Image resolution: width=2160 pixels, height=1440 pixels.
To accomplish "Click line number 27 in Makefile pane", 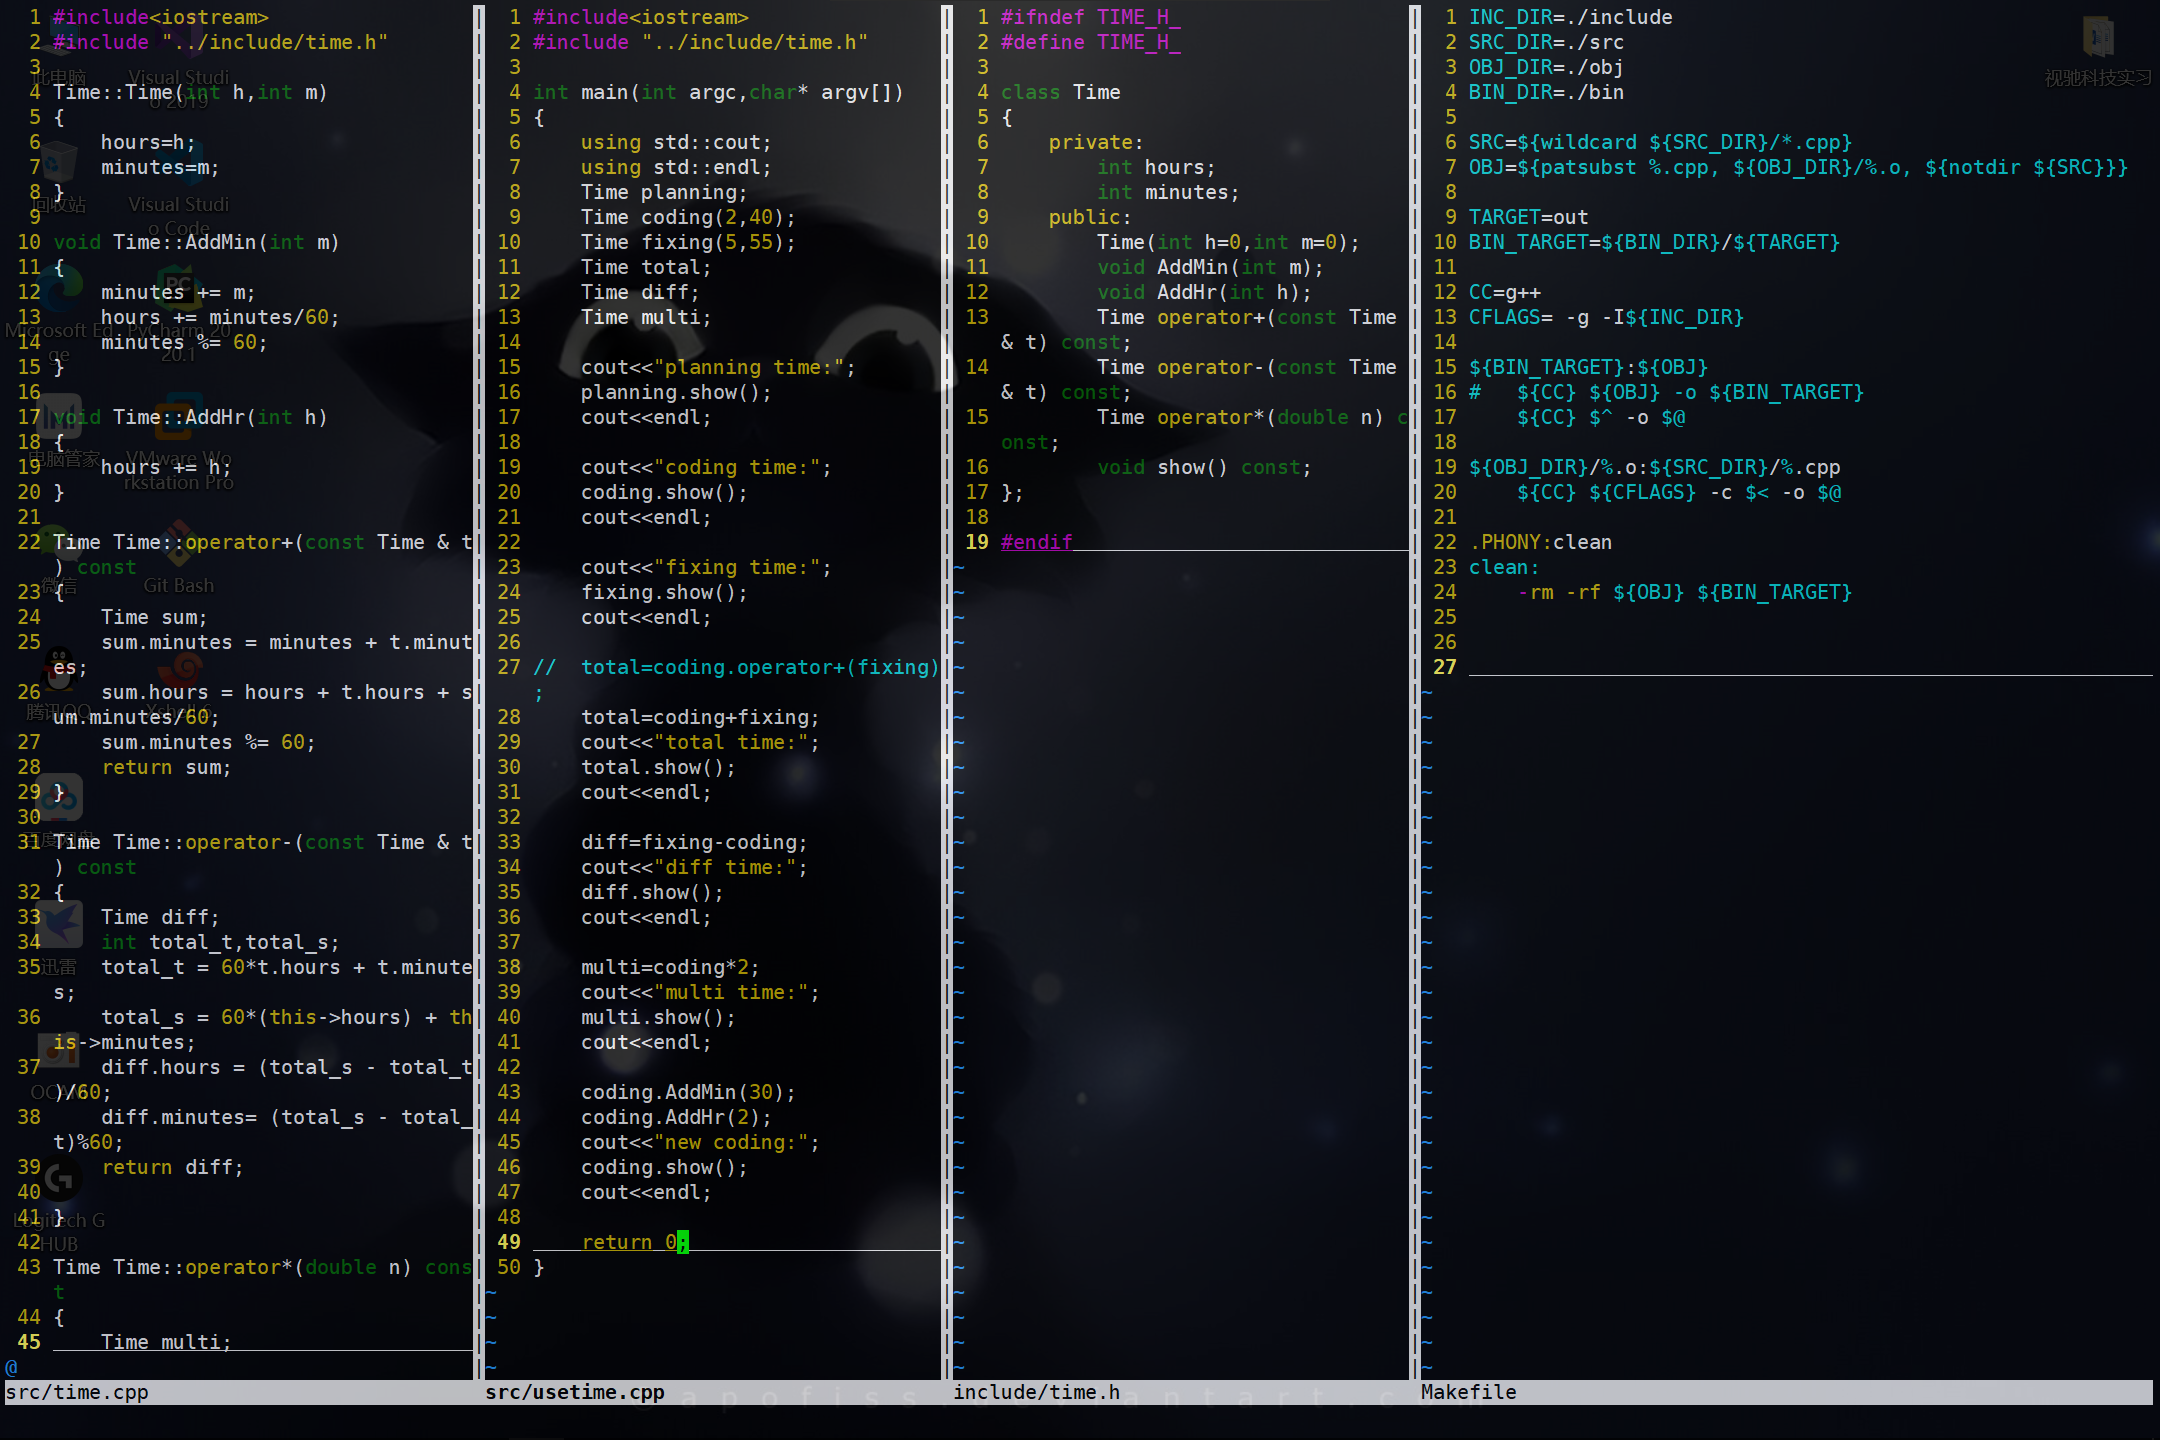I will (x=1444, y=667).
